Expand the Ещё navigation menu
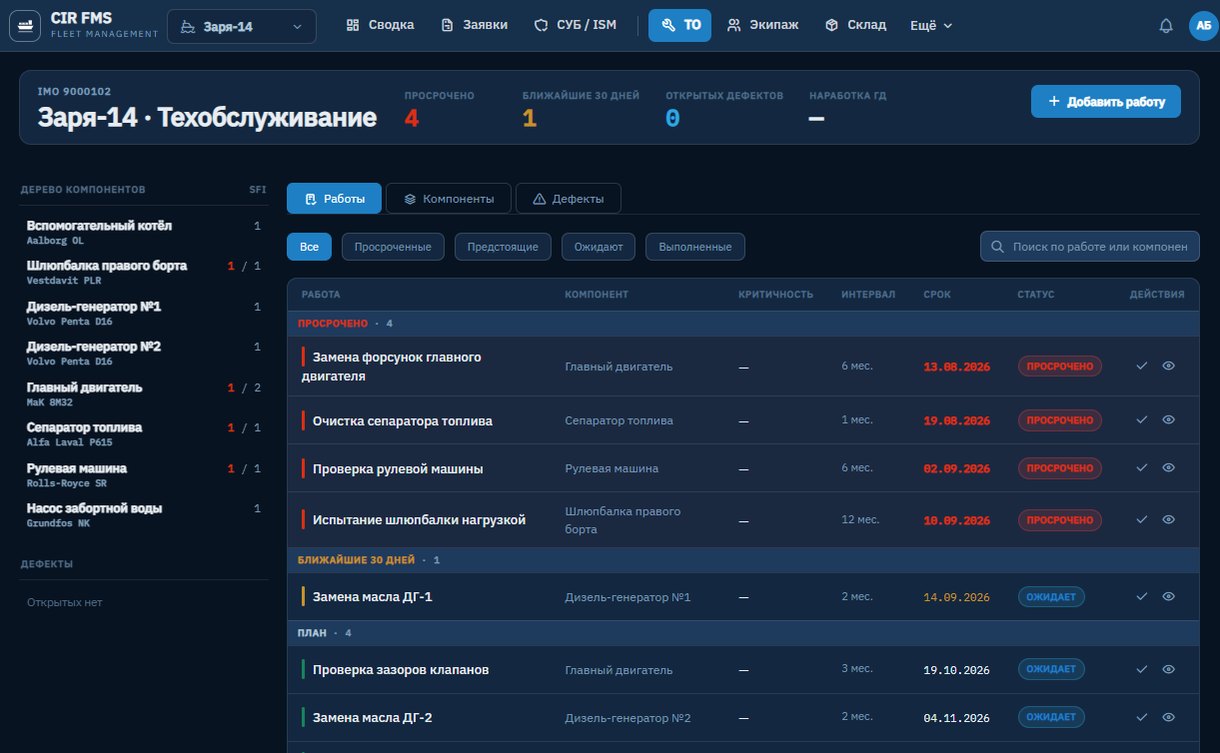Viewport: 1220px width, 753px height. pyautogui.click(x=931, y=25)
